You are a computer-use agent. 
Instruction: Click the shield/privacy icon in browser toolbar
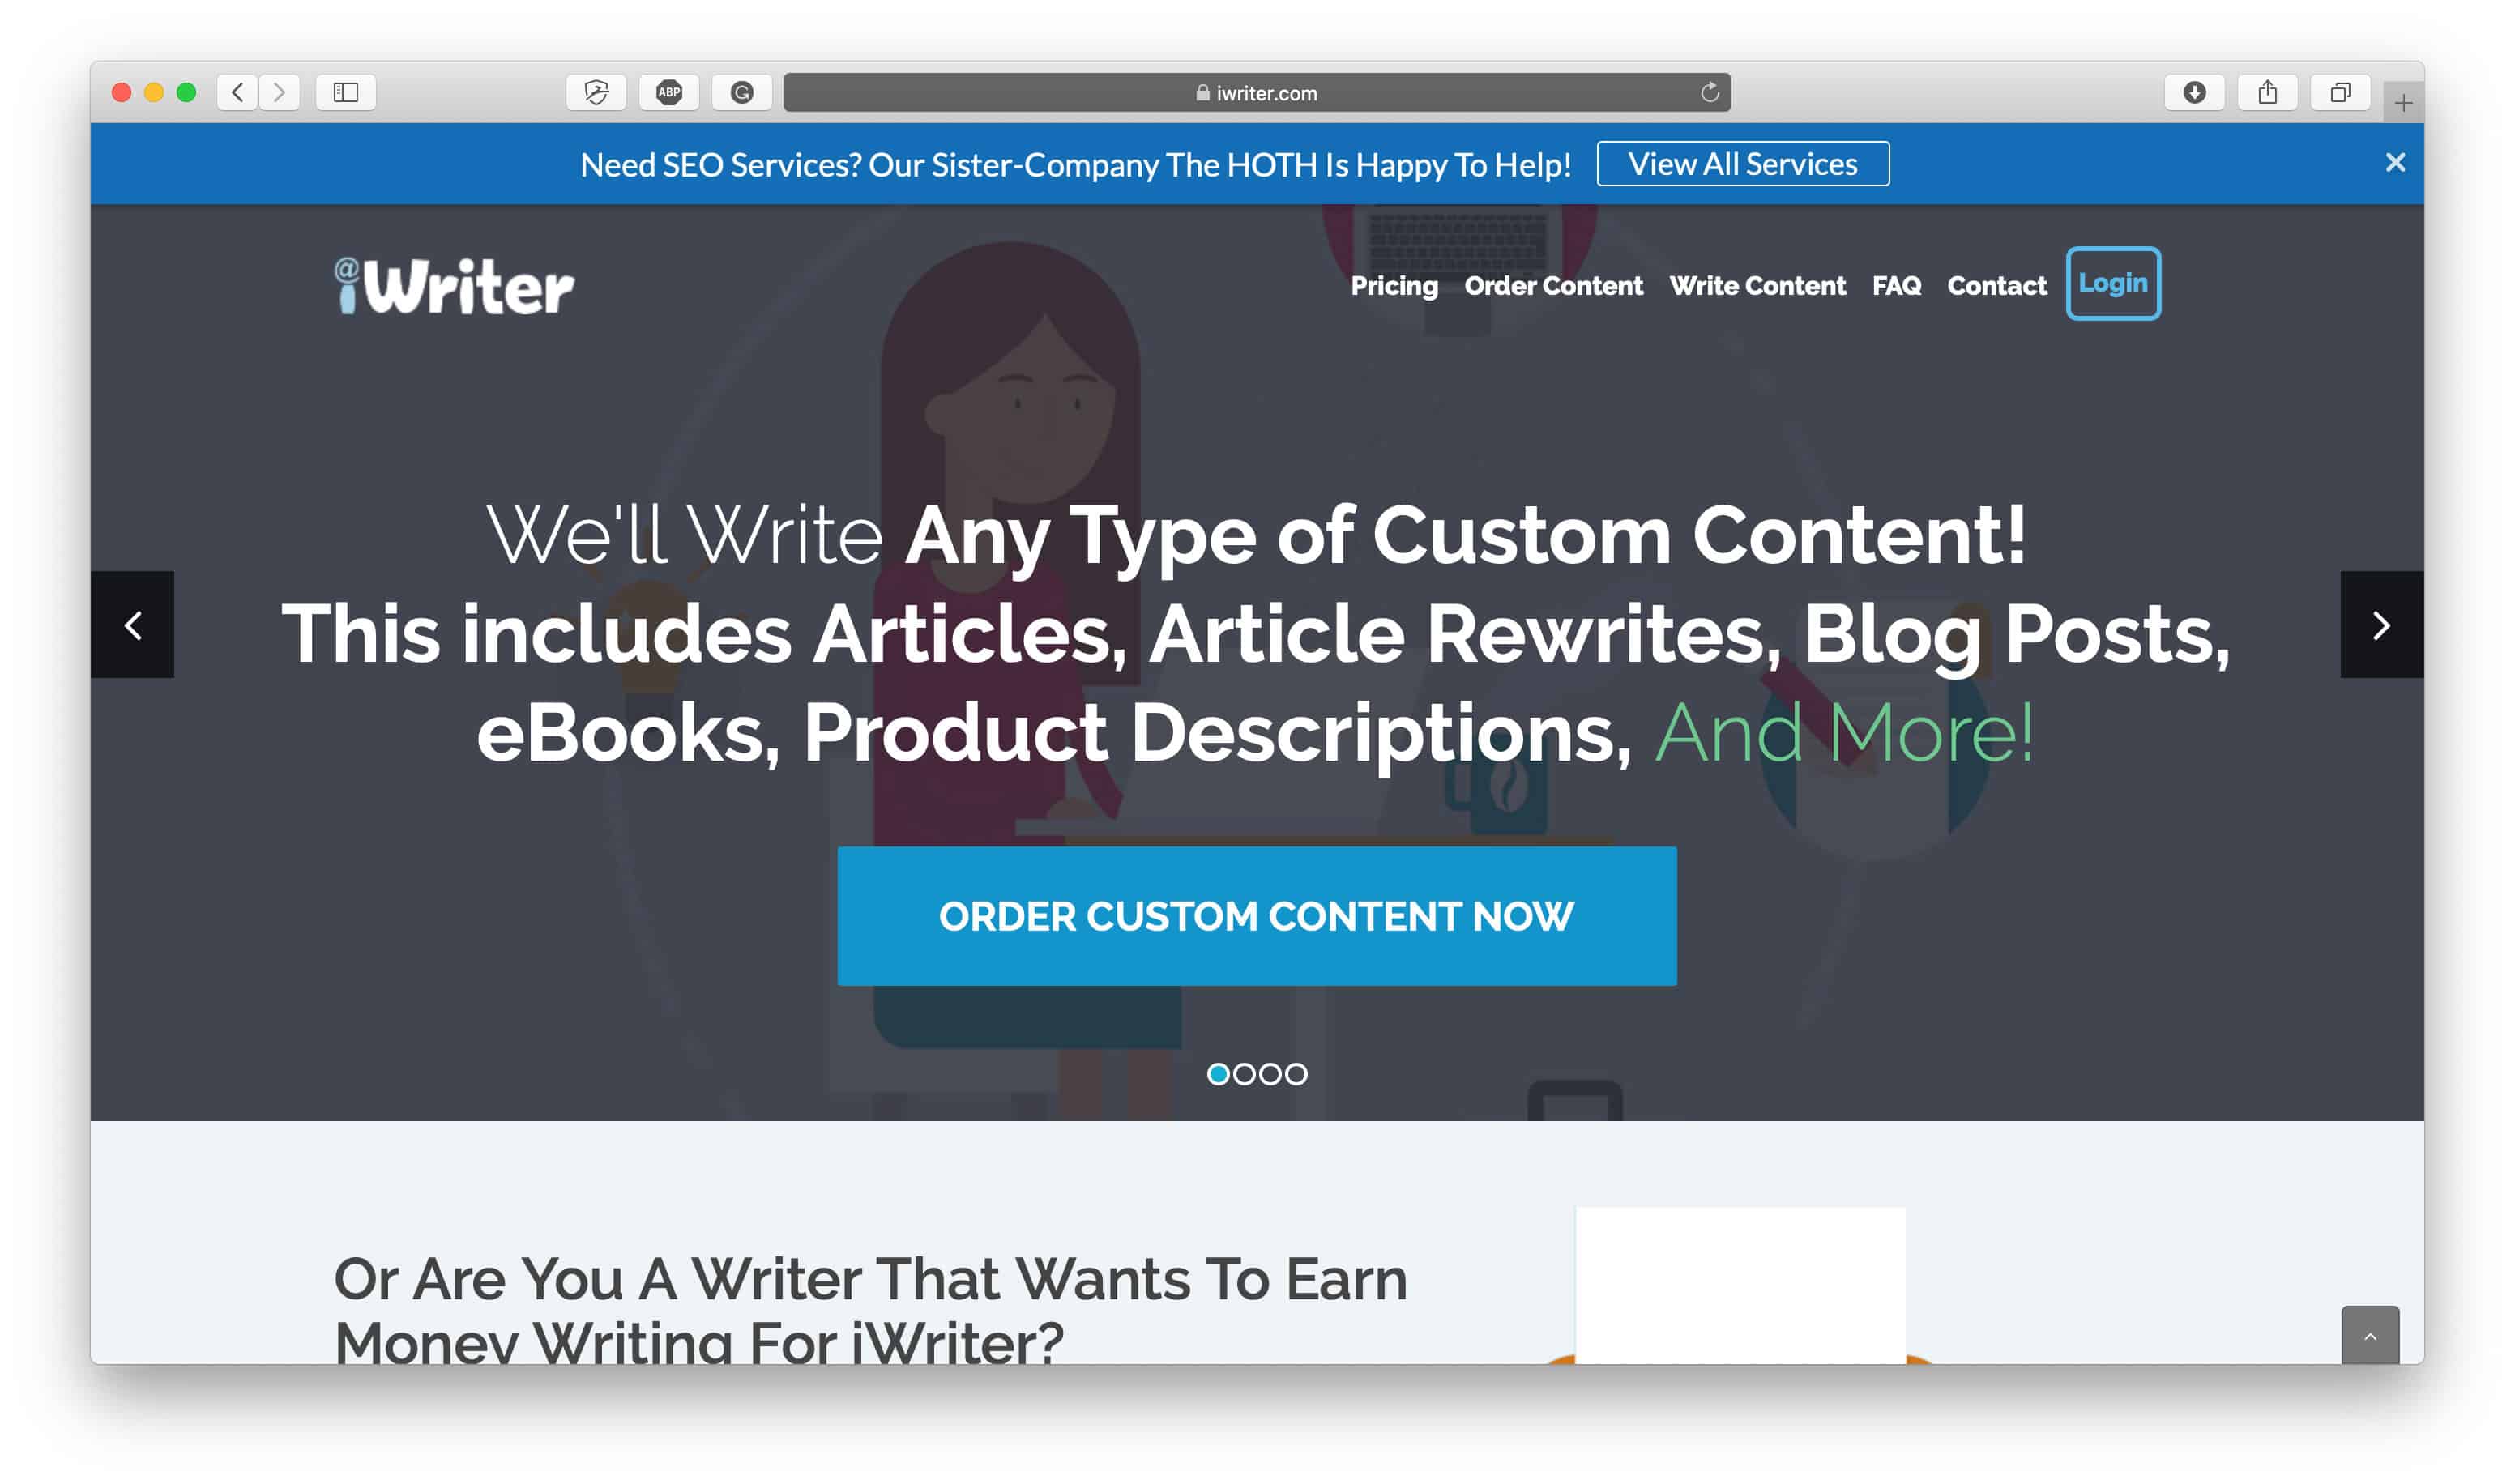point(596,90)
